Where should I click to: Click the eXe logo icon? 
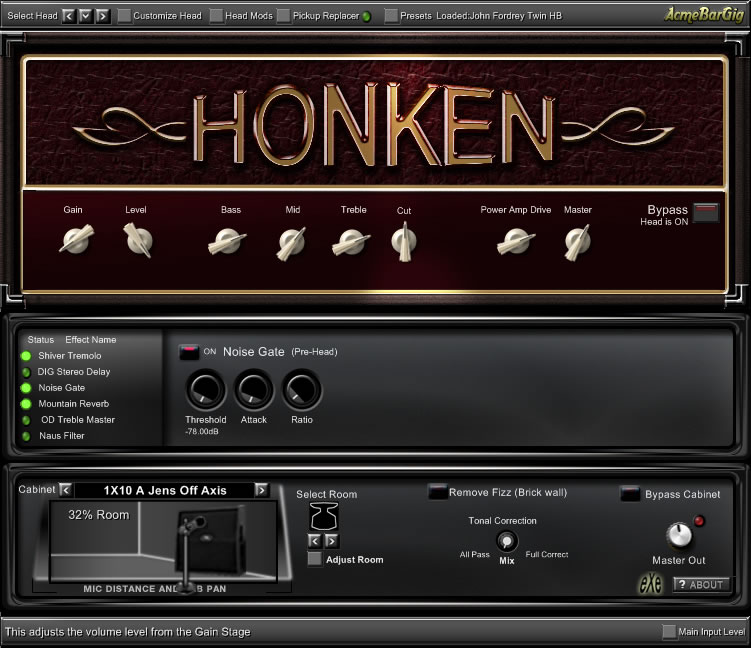pyautogui.click(x=650, y=584)
